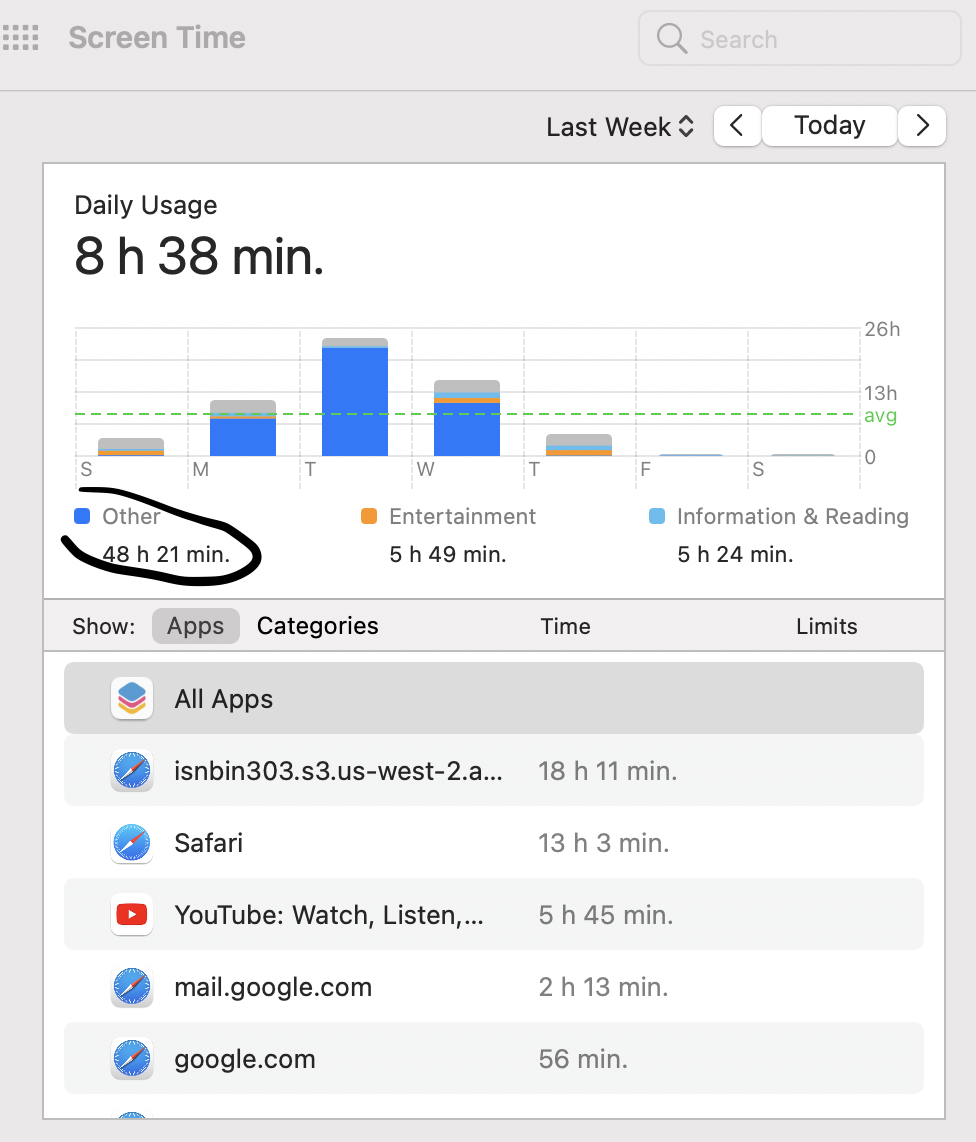
Task: Click the All Apps stacked layers icon
Action: click(x=132, y=698)
